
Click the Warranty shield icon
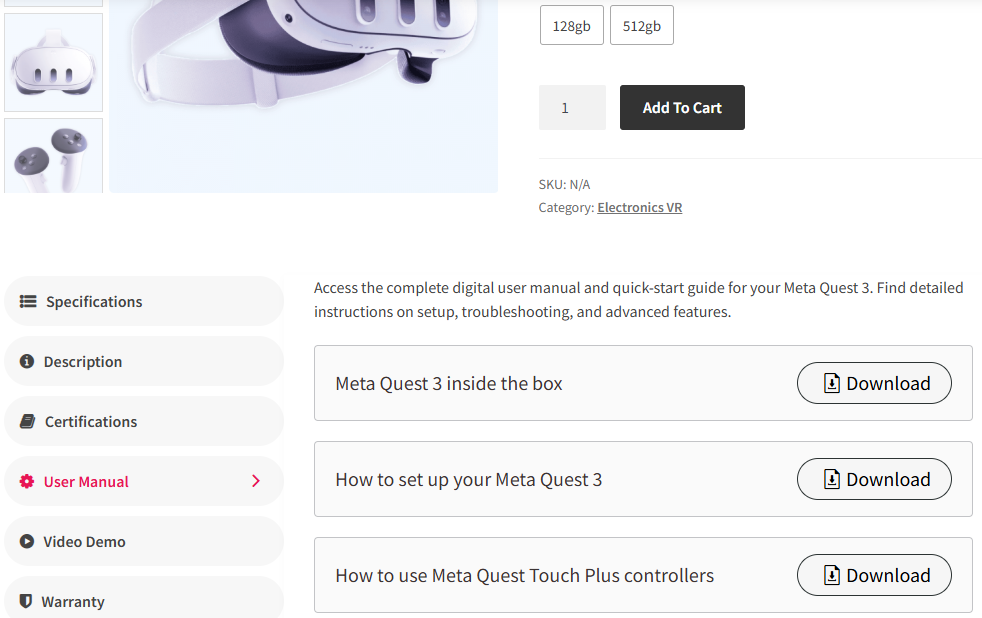(26, 600)
